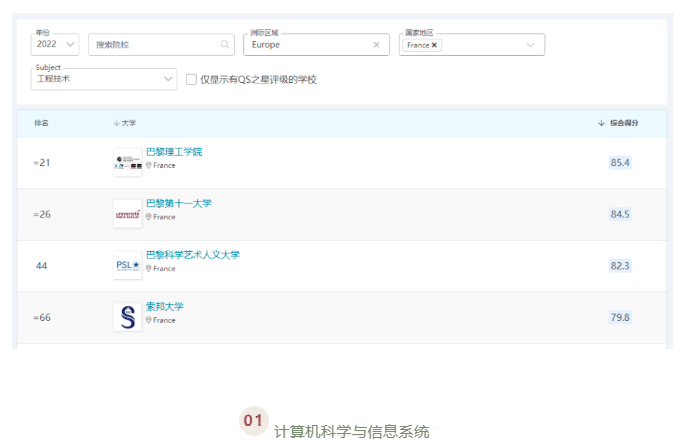Click the score 82.3
691x445 pixels.
tap(620, 266)
